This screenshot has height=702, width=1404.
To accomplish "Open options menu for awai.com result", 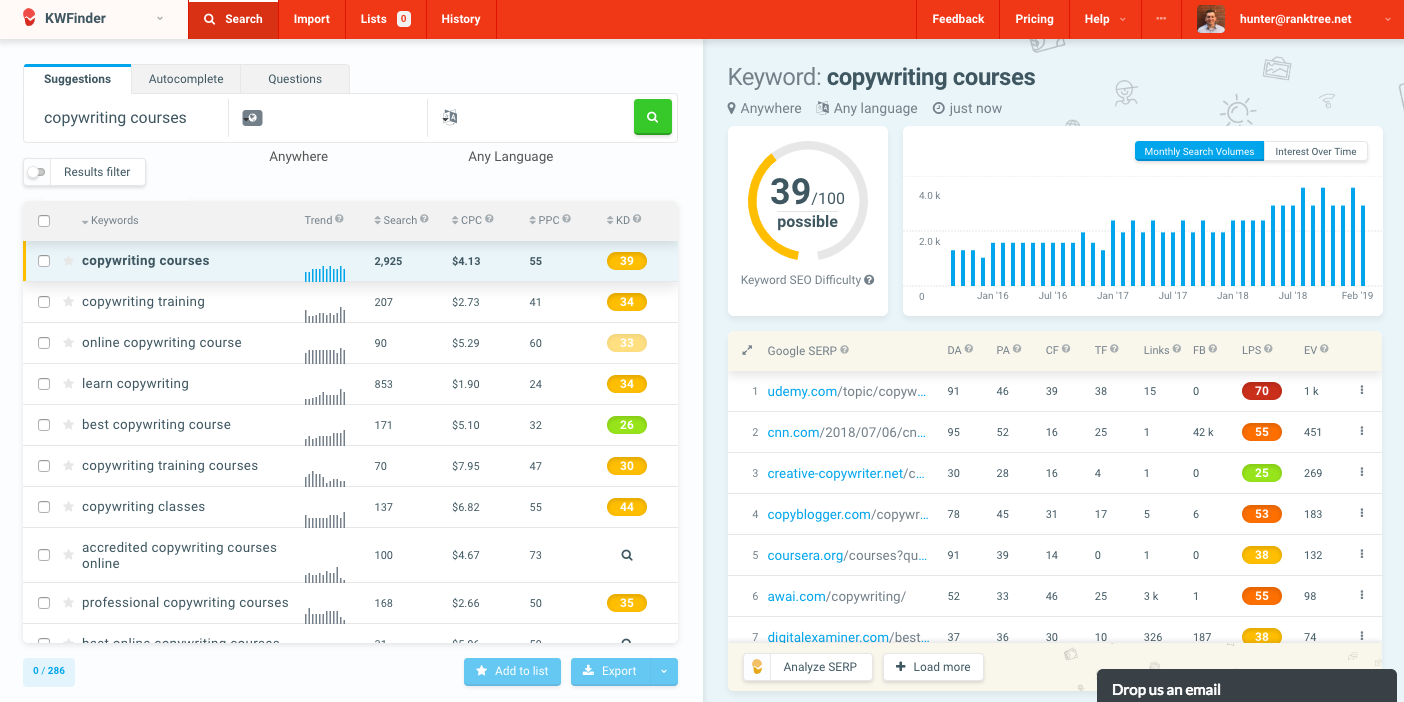I will 1362,596.
